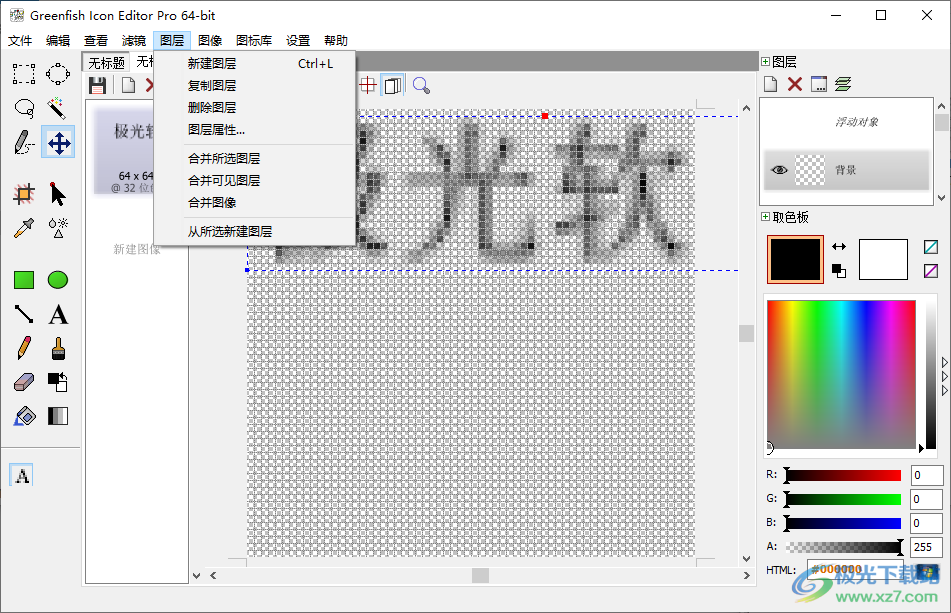Select the eraser tool
The height and width of the screenshot is (613, 951).
[23, 381]
